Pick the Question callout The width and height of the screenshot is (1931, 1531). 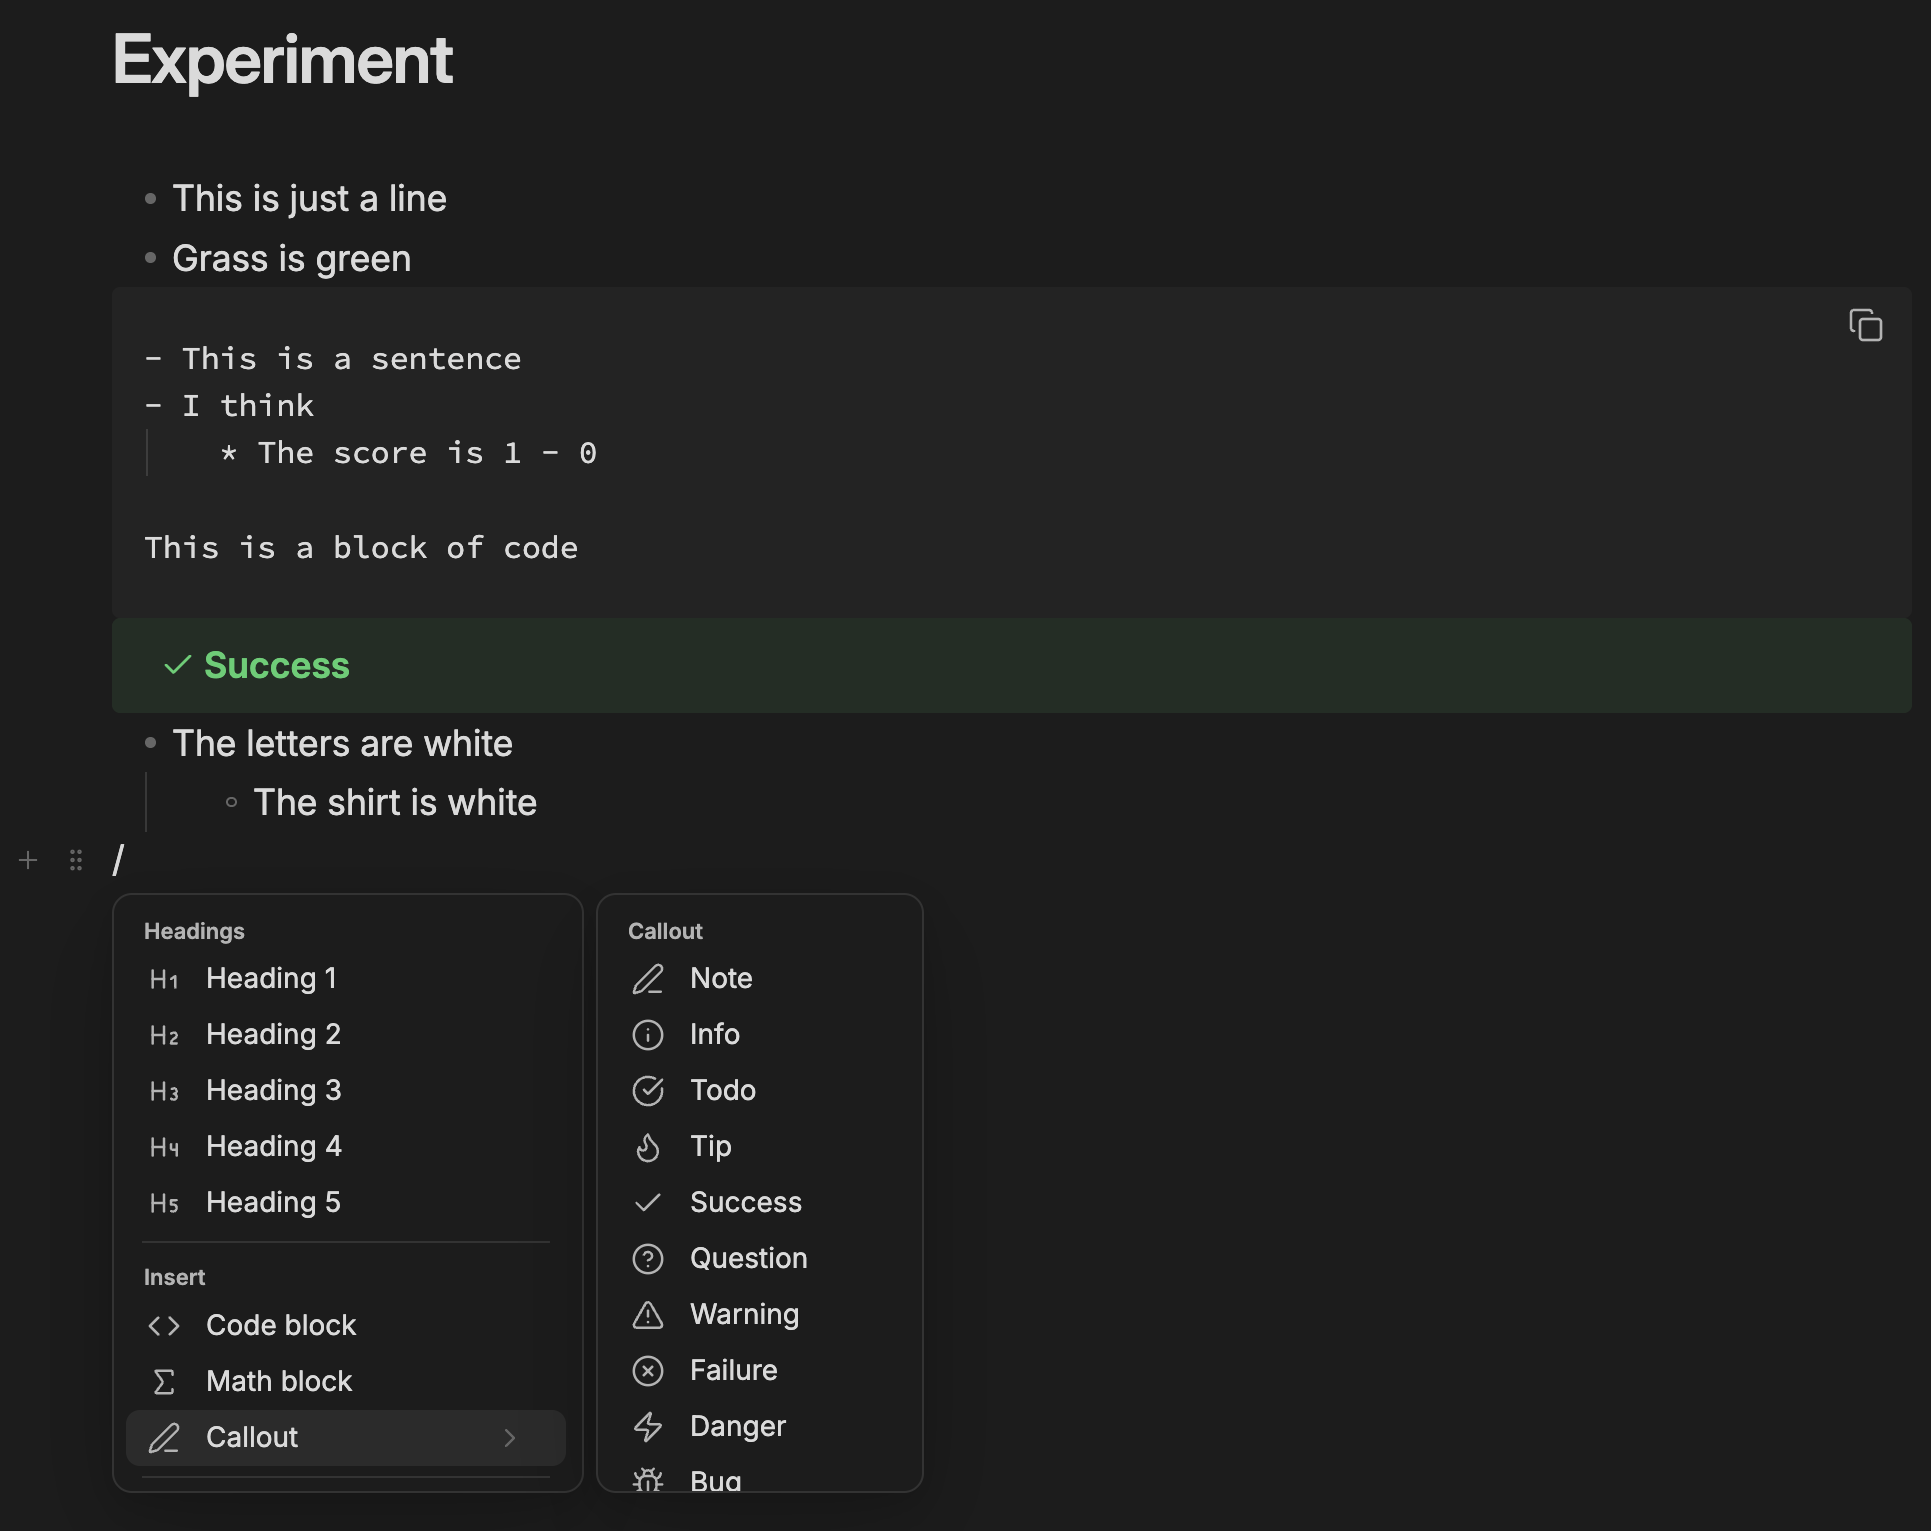(759, 1259)
